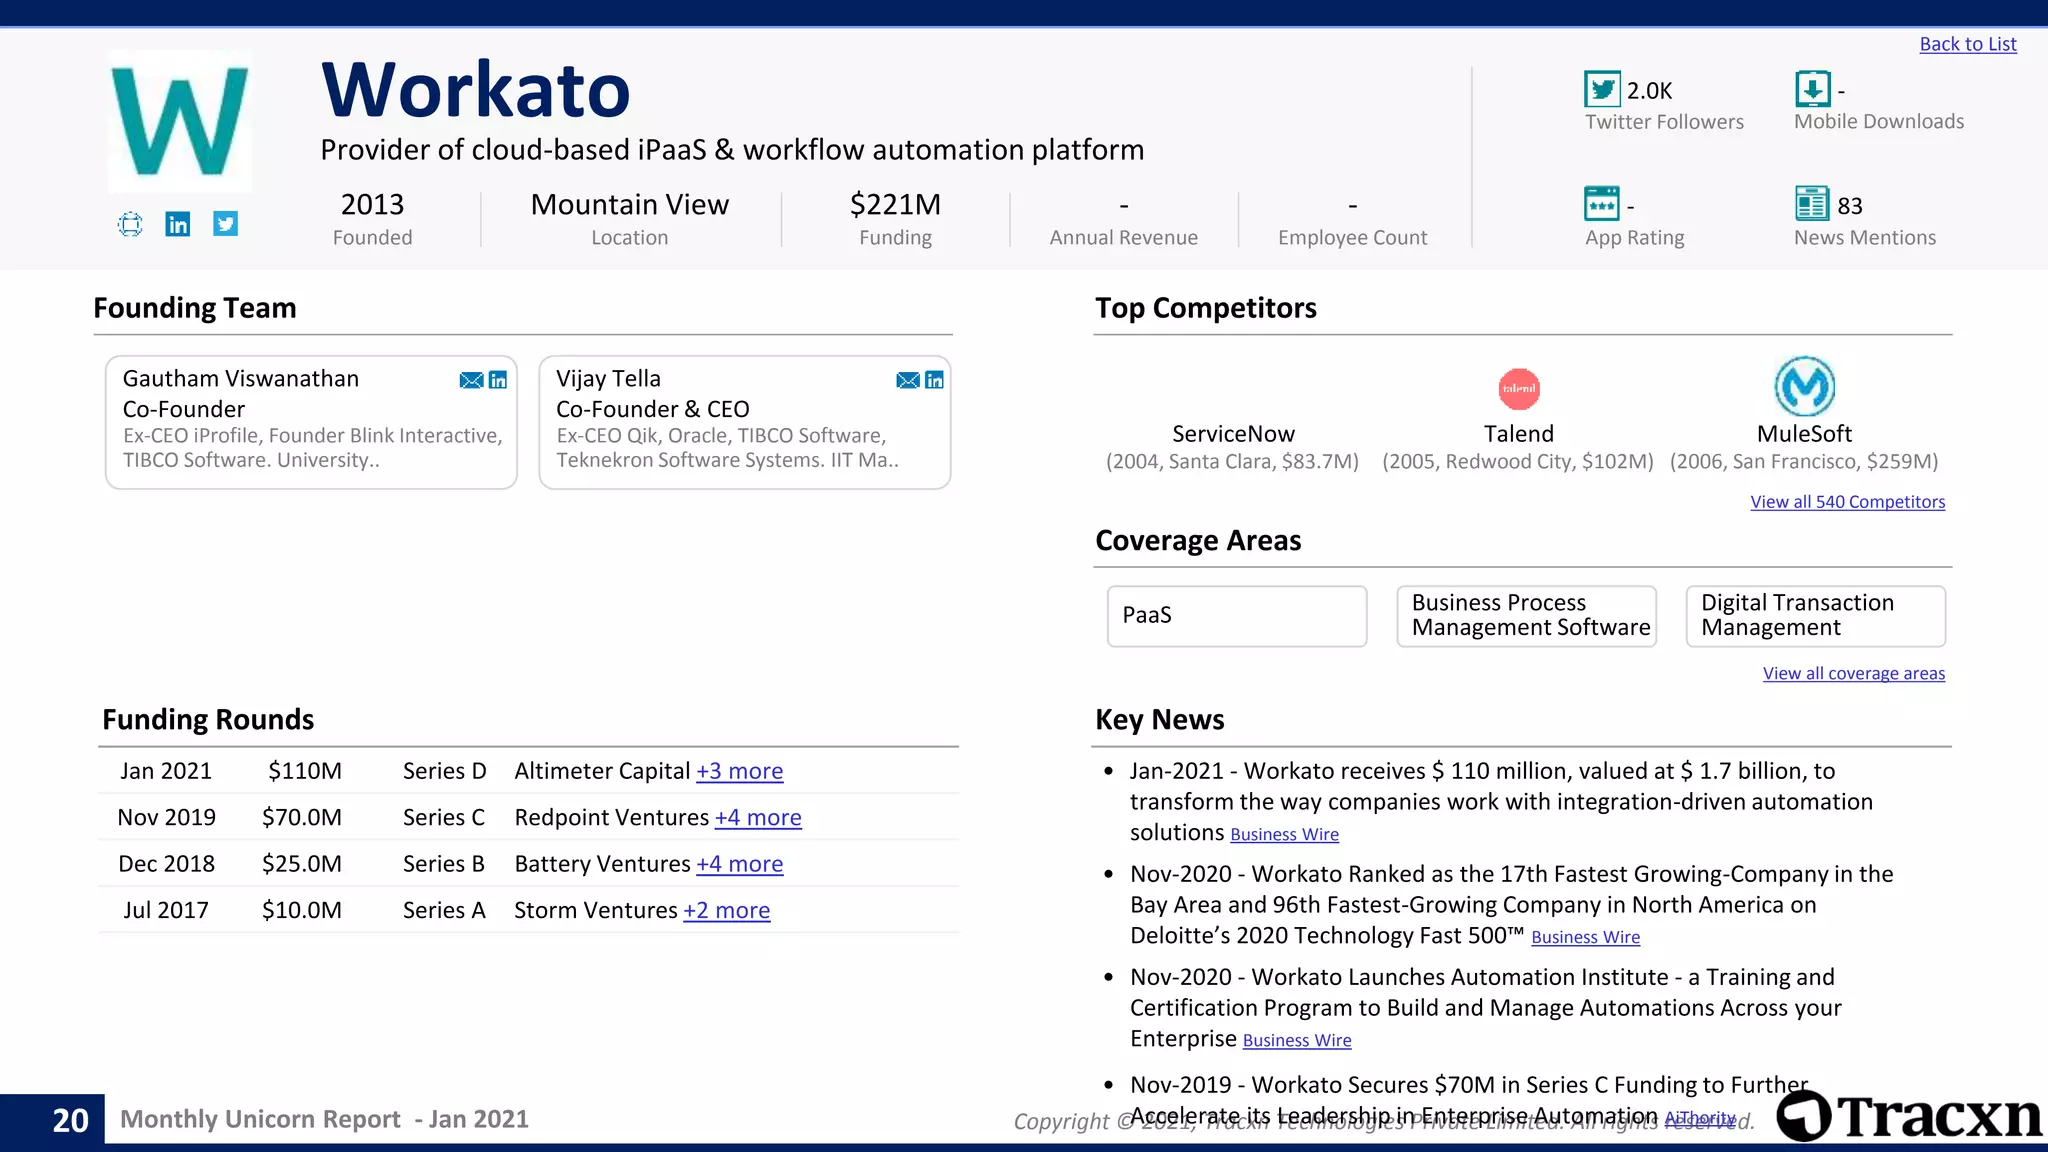Viewport: 2048px width, 1152px height.
Task: Open Business Wire link for Automation Institute news
Action: click(1297, 1040)
